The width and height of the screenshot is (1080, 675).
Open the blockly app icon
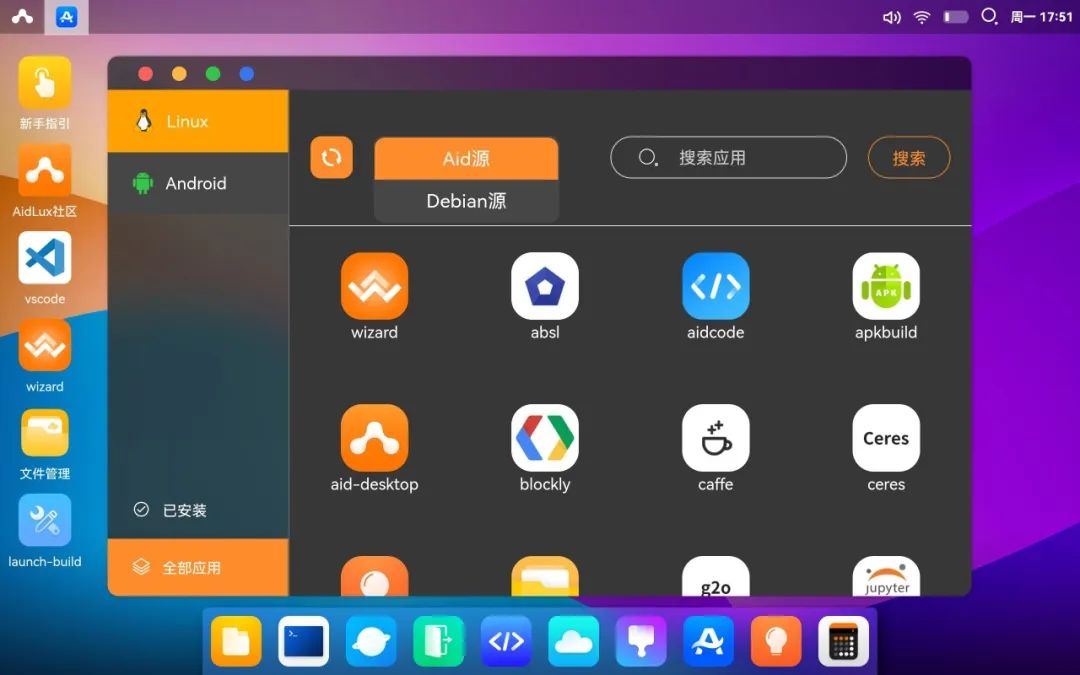(545, 438)
